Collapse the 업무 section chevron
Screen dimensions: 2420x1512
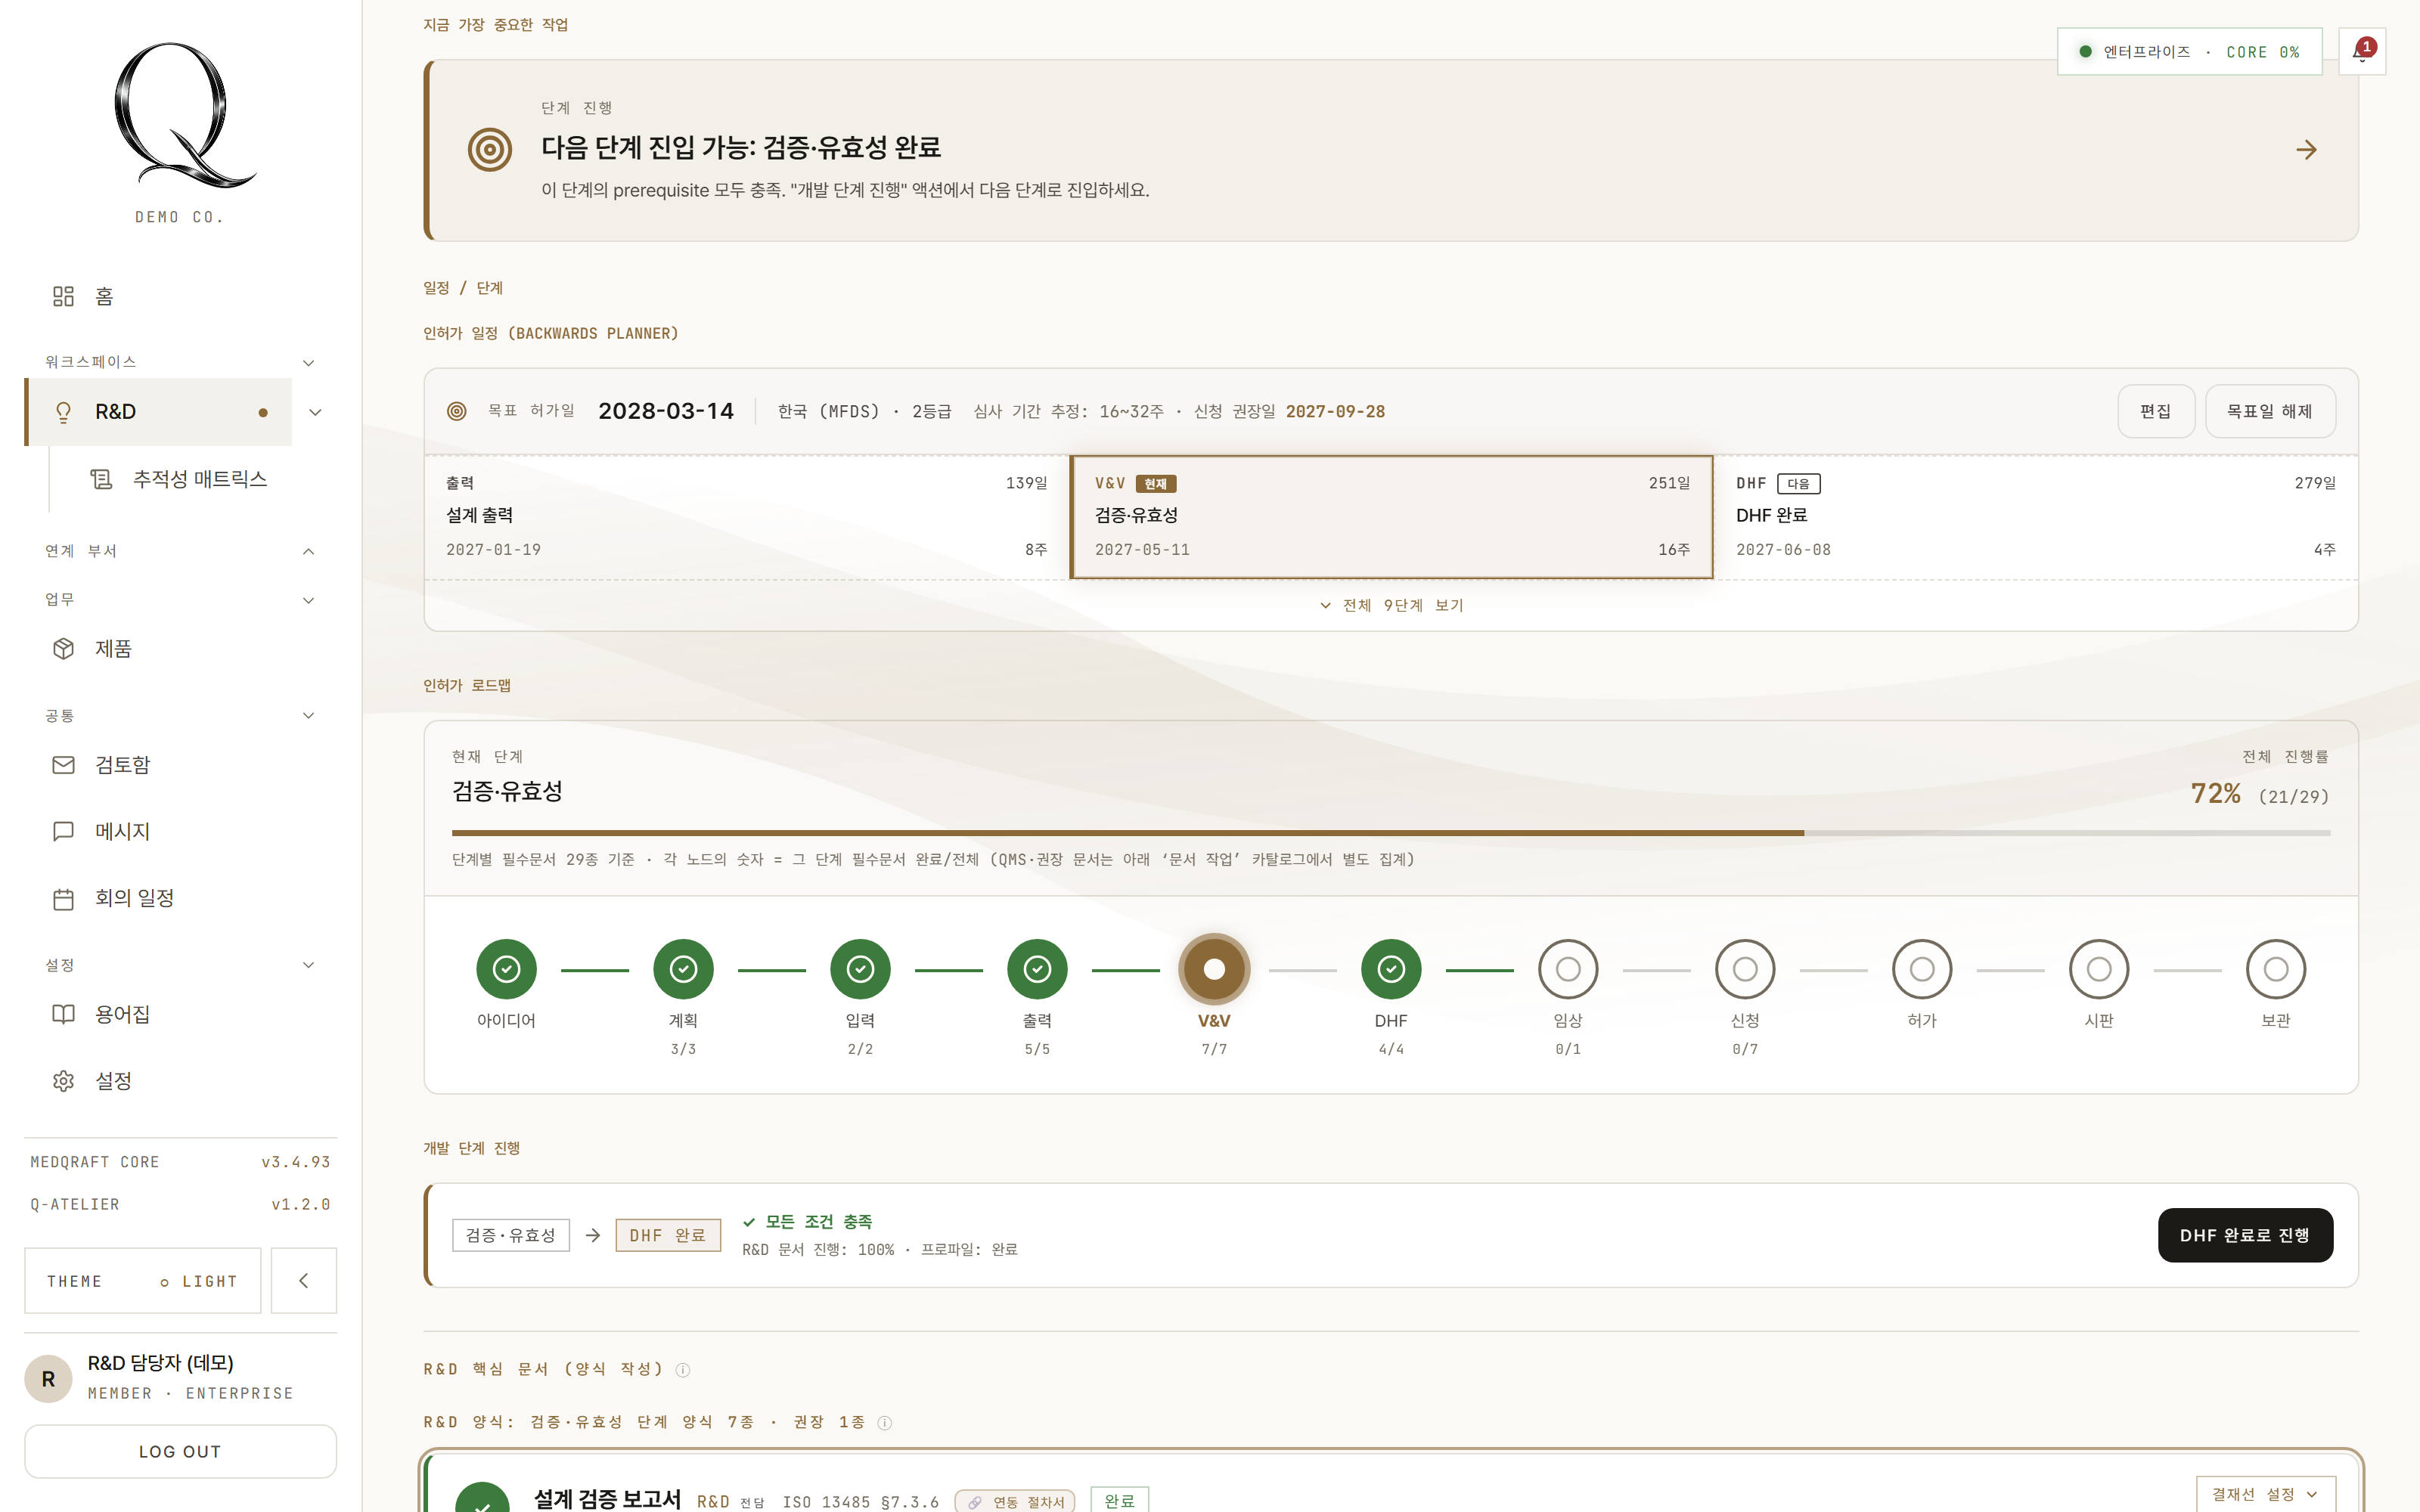(309, 600)
